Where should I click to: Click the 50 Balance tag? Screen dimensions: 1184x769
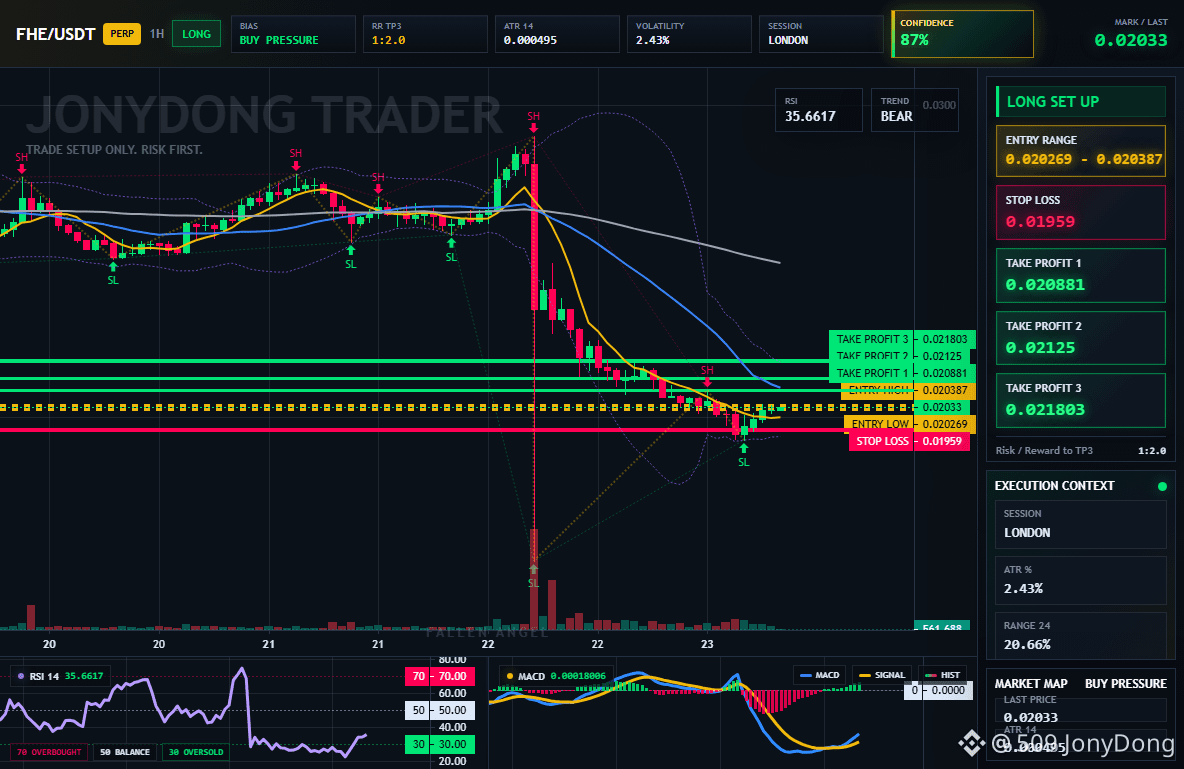pyautogui.click(x=125, y=752)
